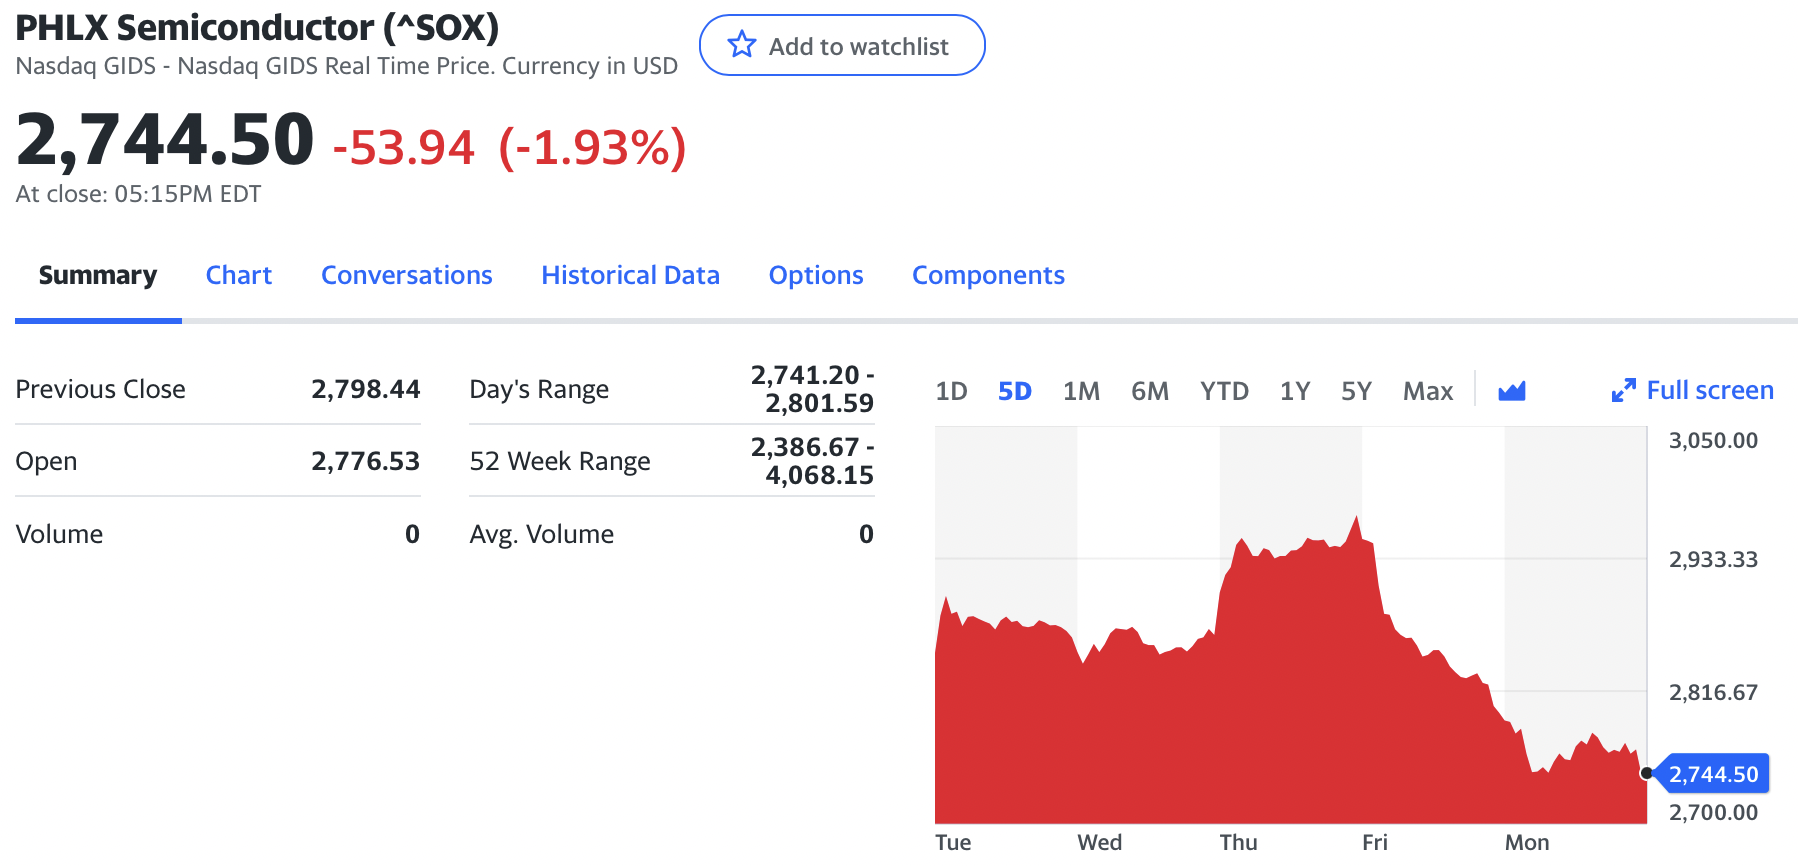Select the 5D chart range

coord(1015,391)
